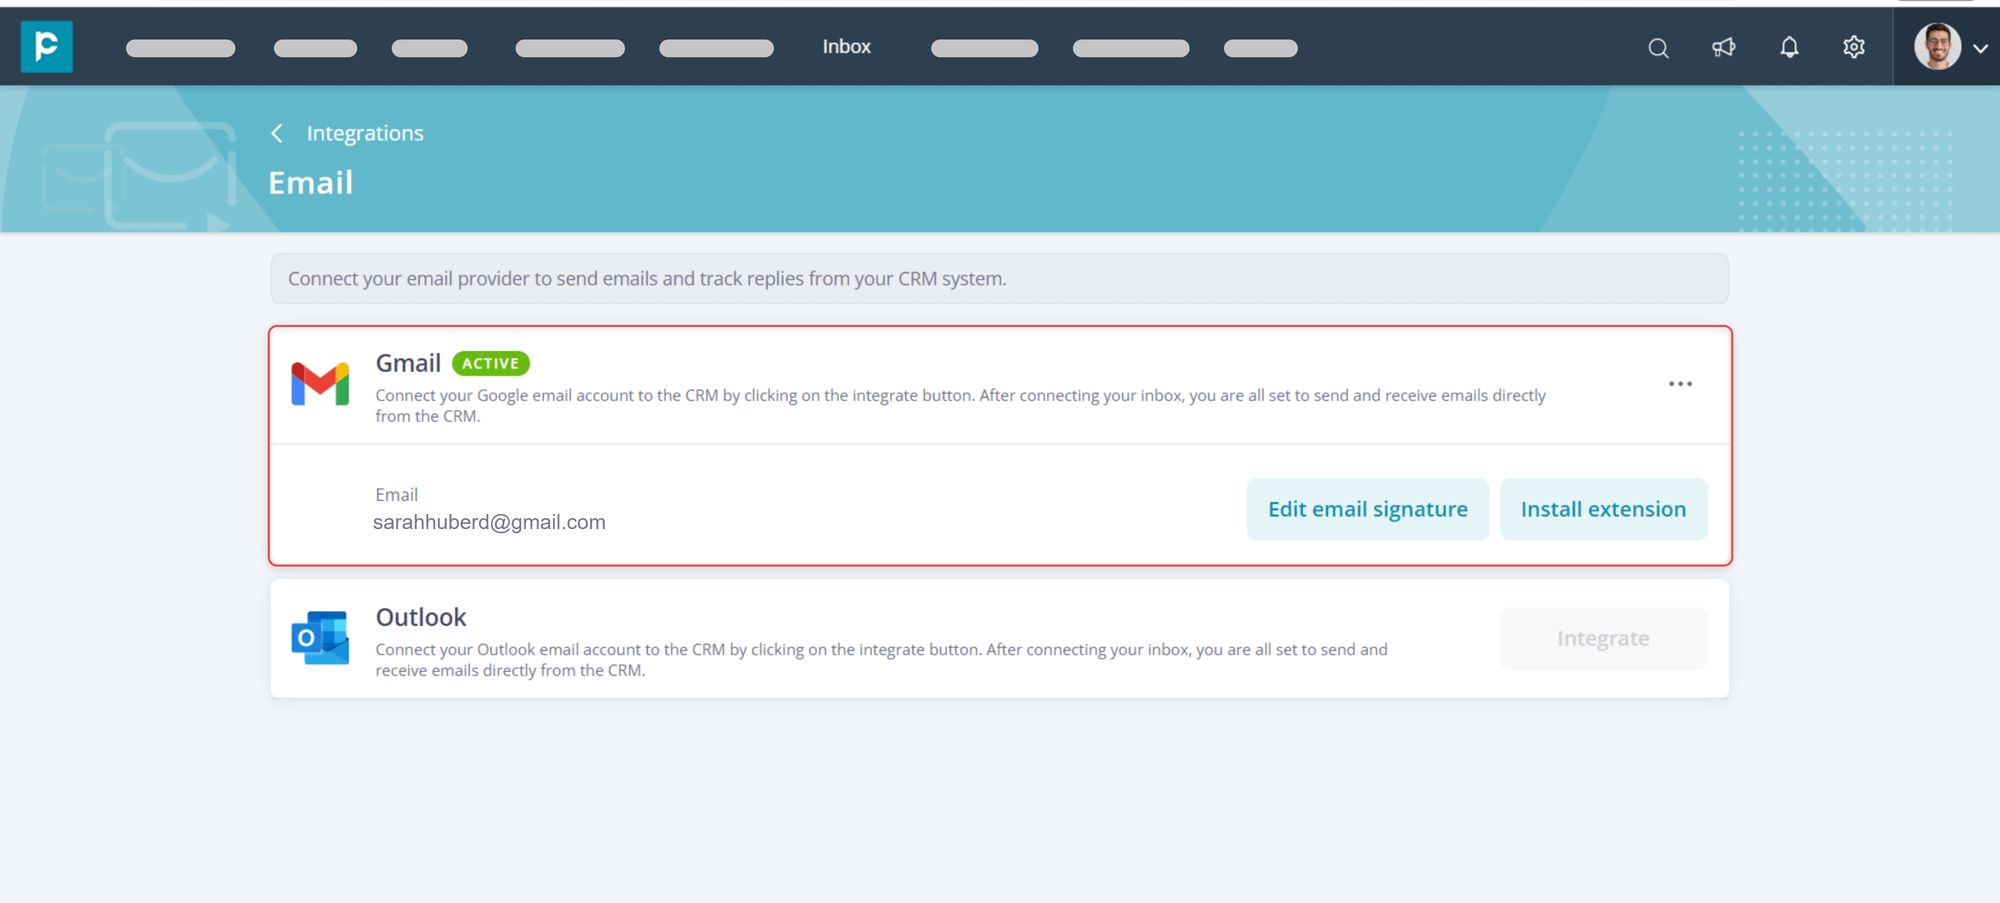Open the search icon
This screenshot has width=2000, height=903.
1658,47
